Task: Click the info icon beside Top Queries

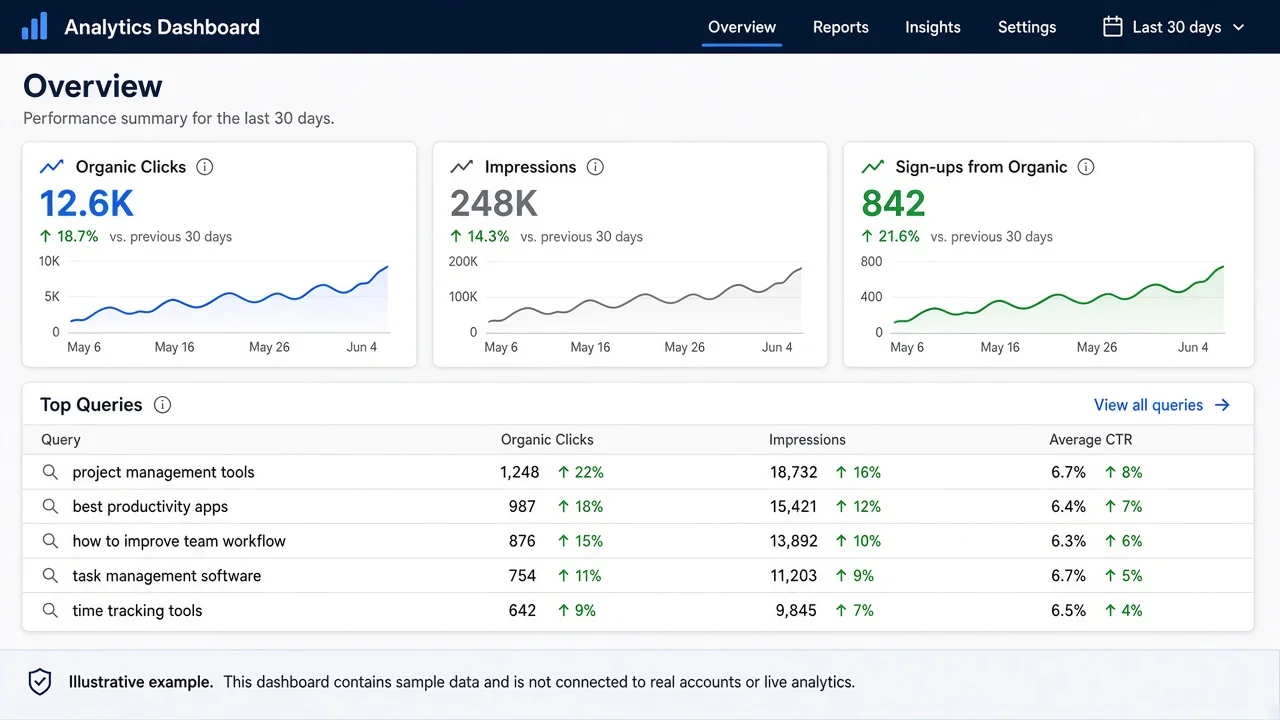Action: pos(162,405)
